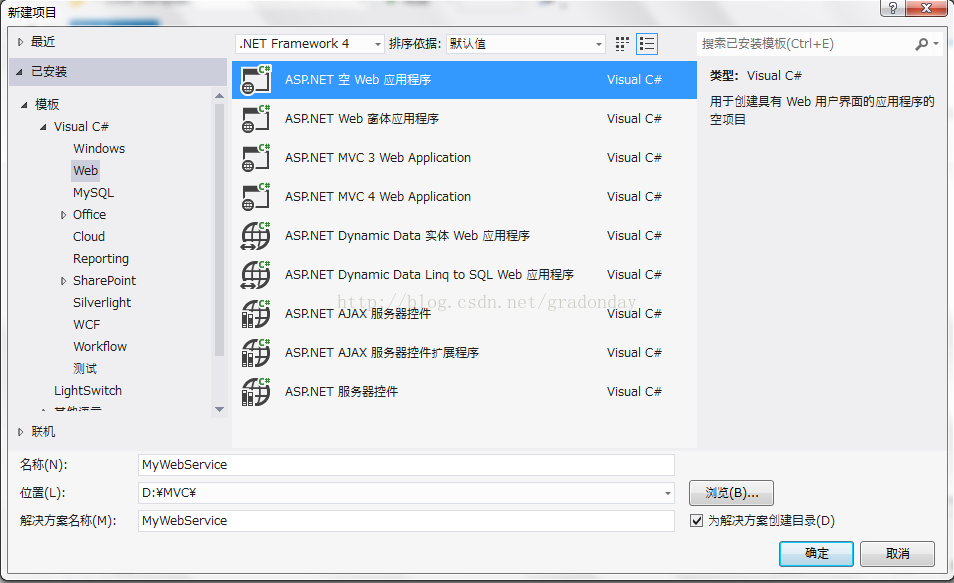Close the 新建项目 dialog
Viewport: 954px width, 583px height.
pos(926,8)
